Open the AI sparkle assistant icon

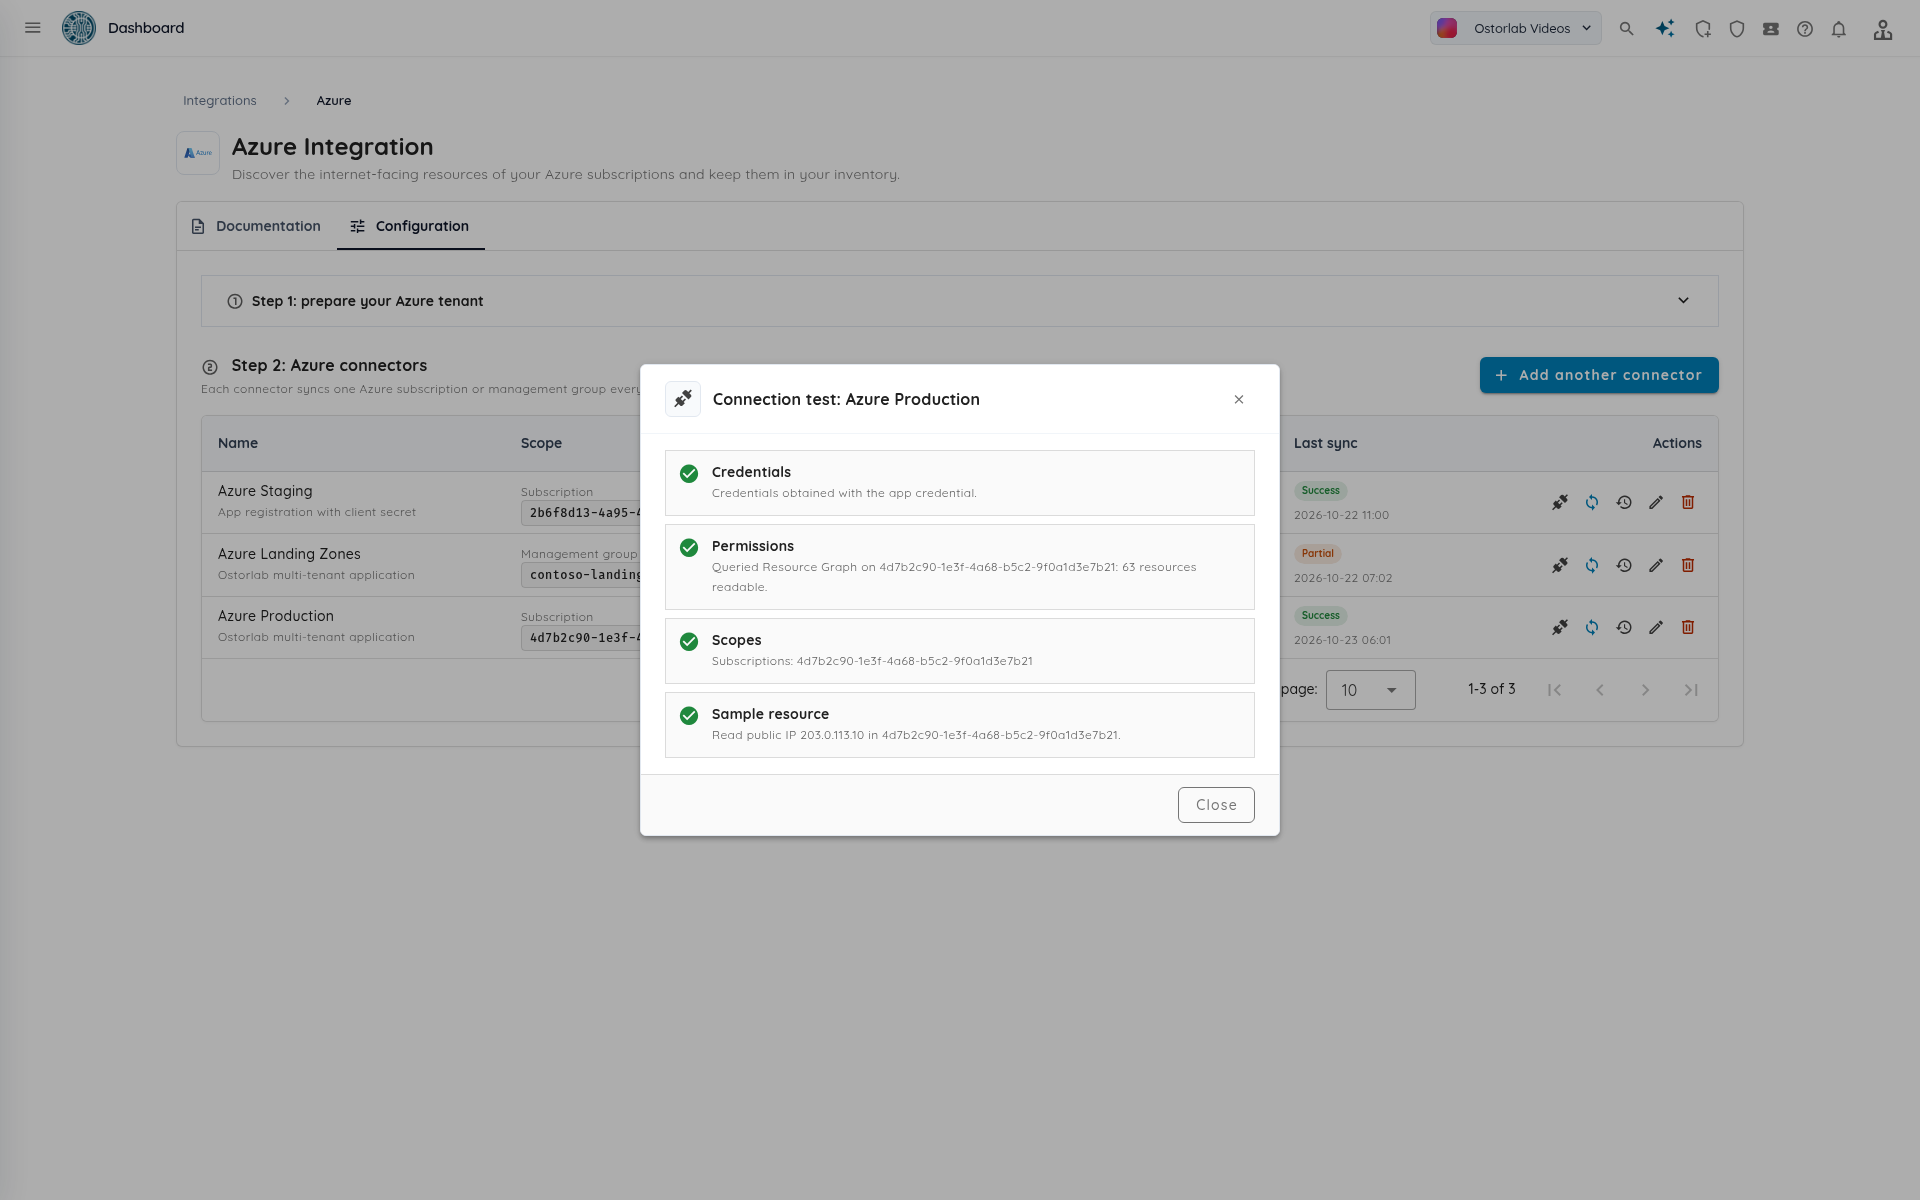click(1665, 29)
